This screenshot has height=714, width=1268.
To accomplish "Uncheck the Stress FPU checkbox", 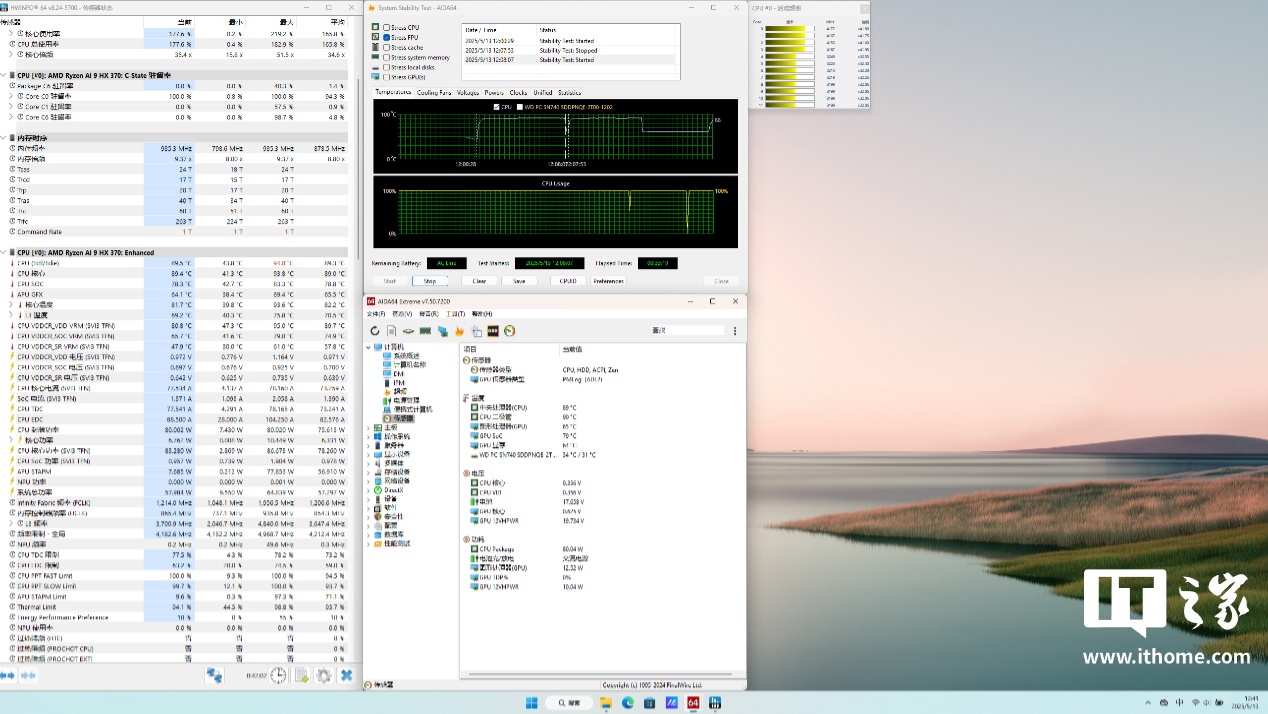I will 387,37.
